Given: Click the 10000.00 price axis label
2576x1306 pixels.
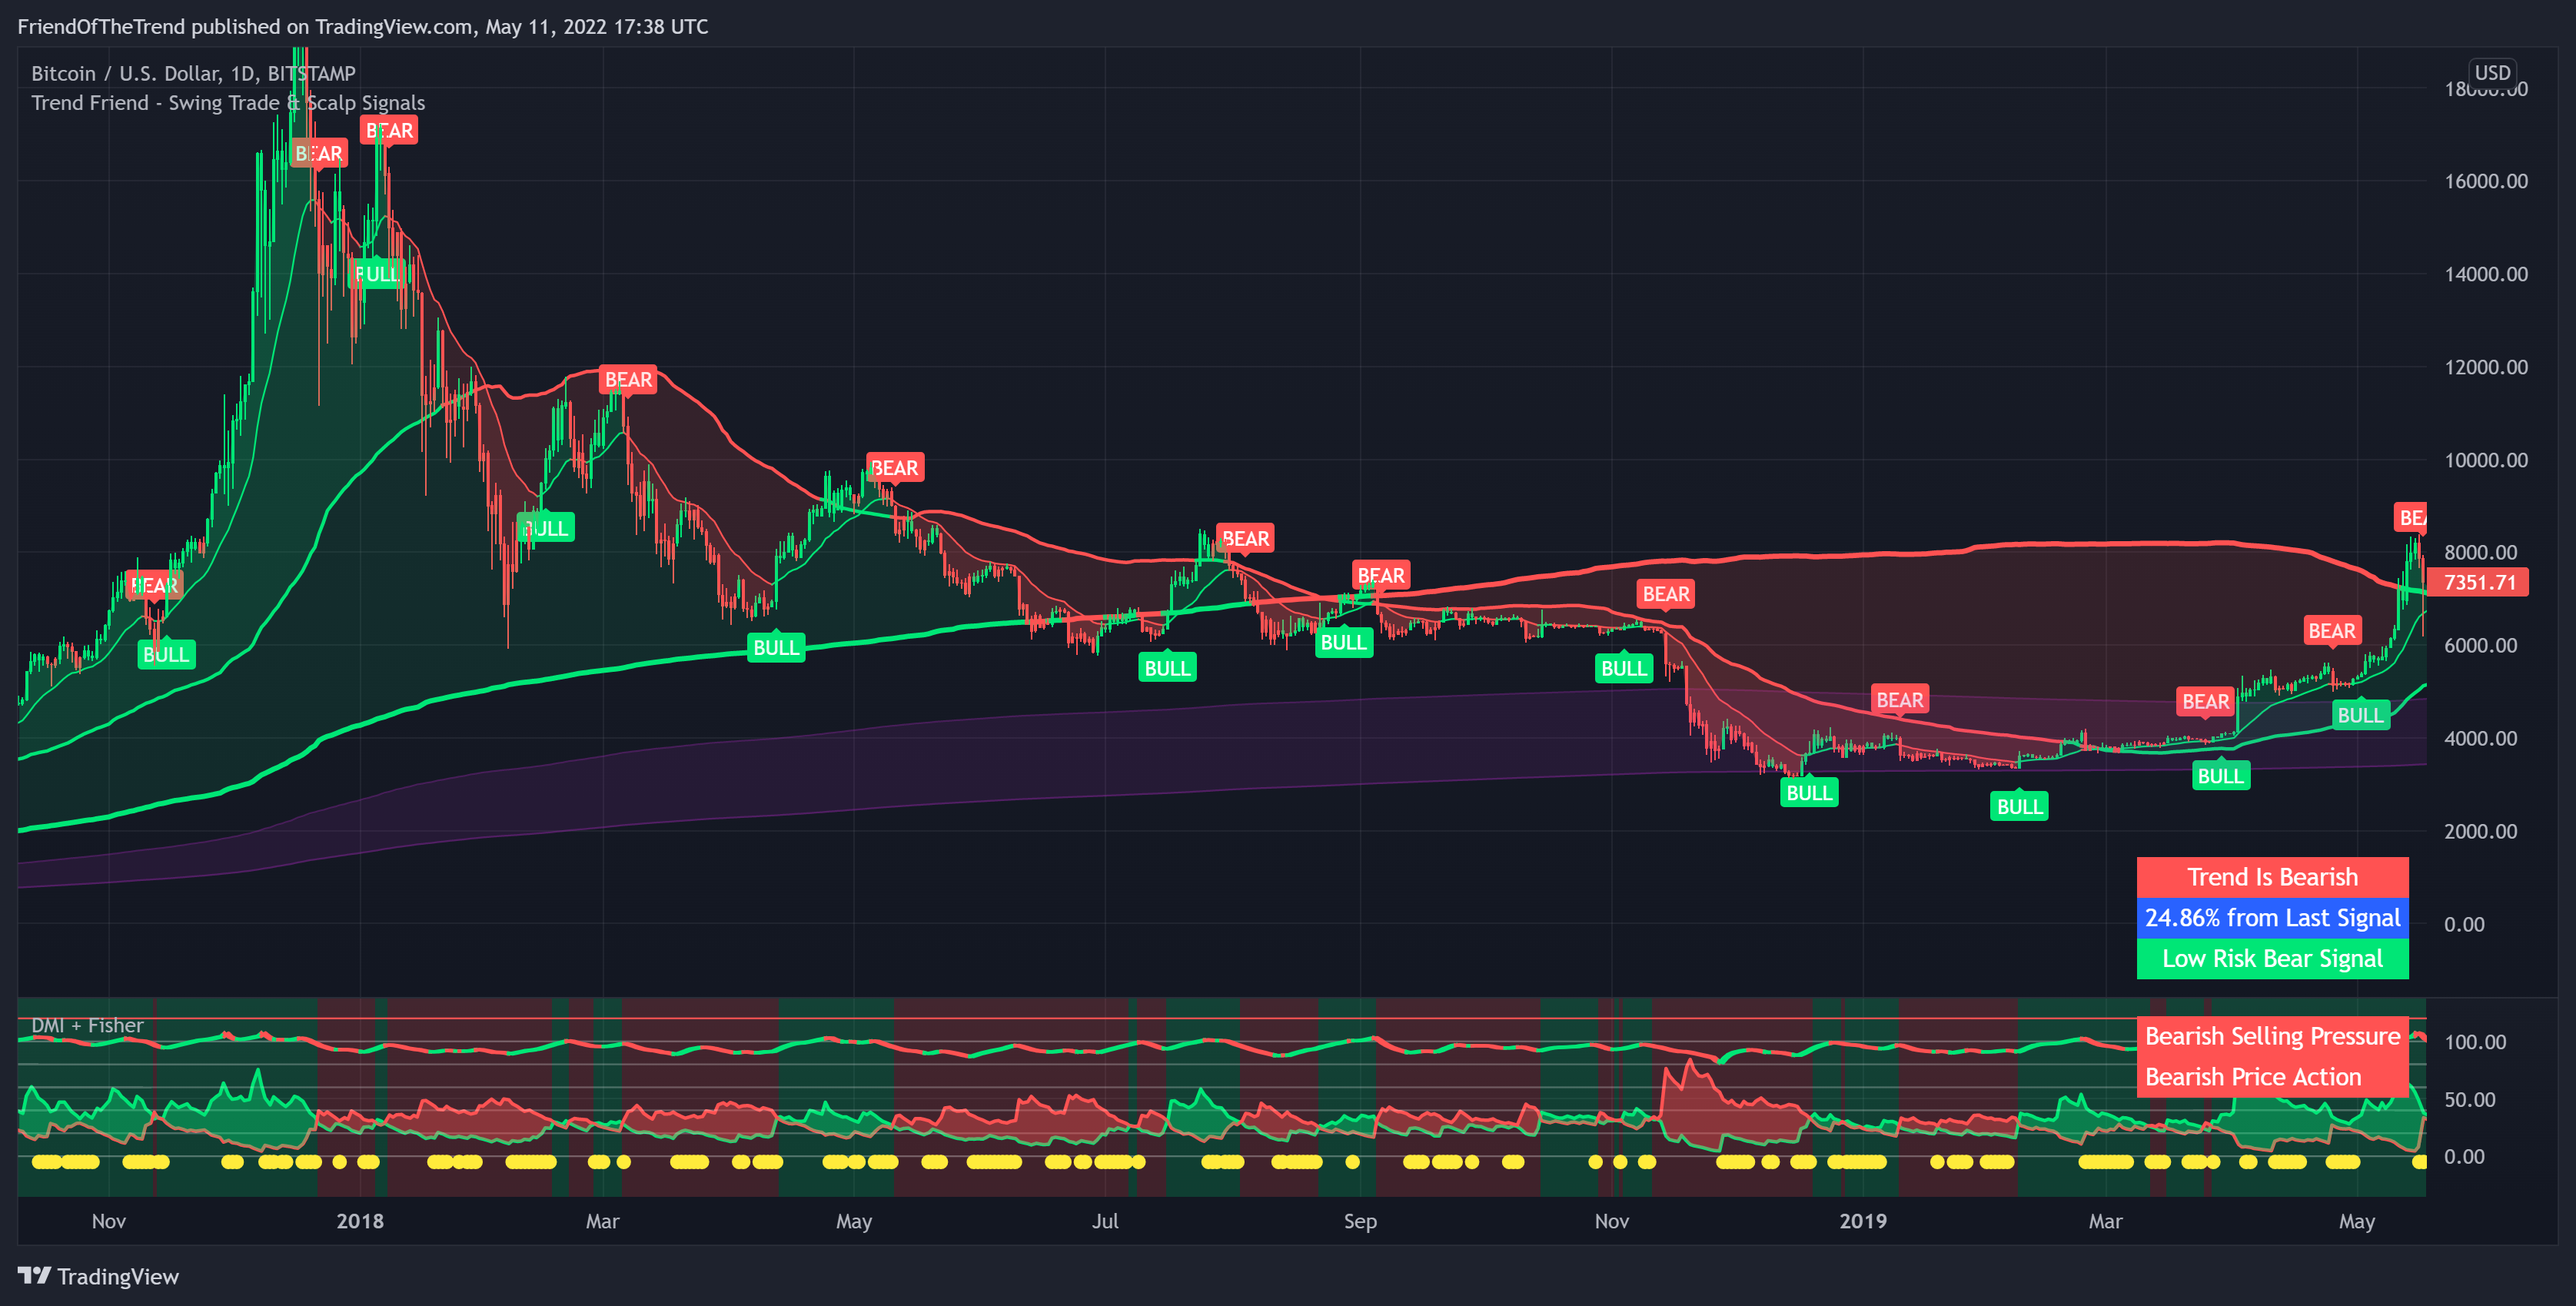Looking at the screenshot, I should point(2485,460).
